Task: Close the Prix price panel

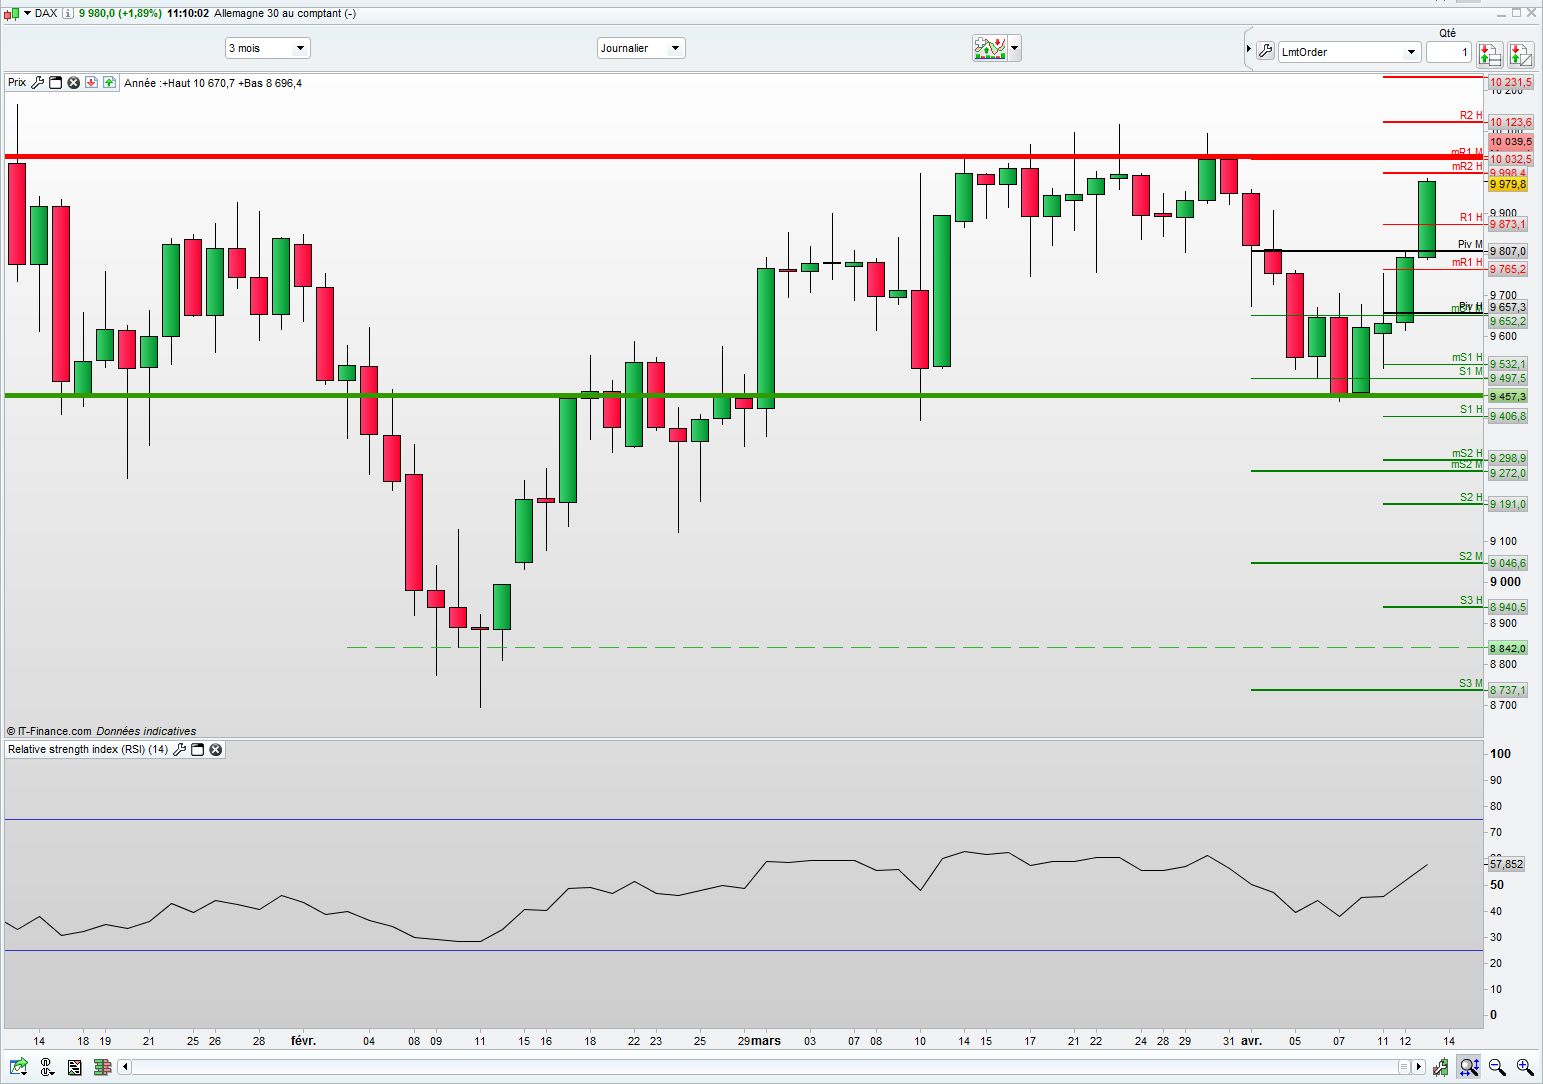Action: 73,83
